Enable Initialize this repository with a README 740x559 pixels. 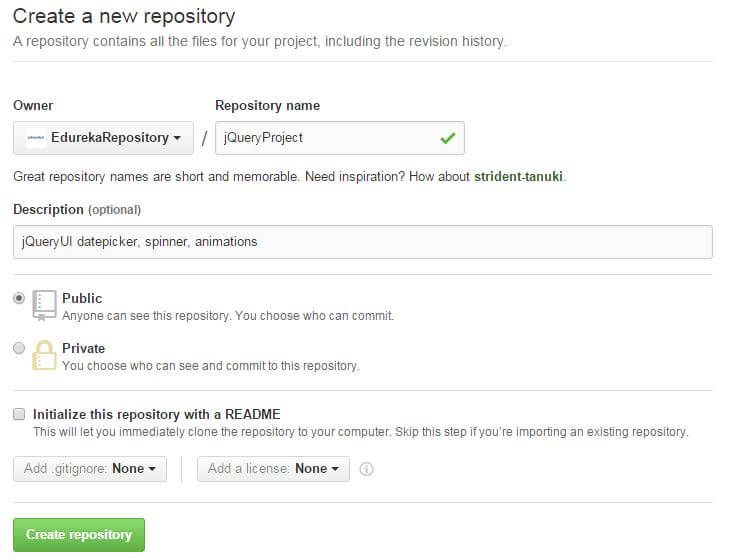click(x=19, y=415)
